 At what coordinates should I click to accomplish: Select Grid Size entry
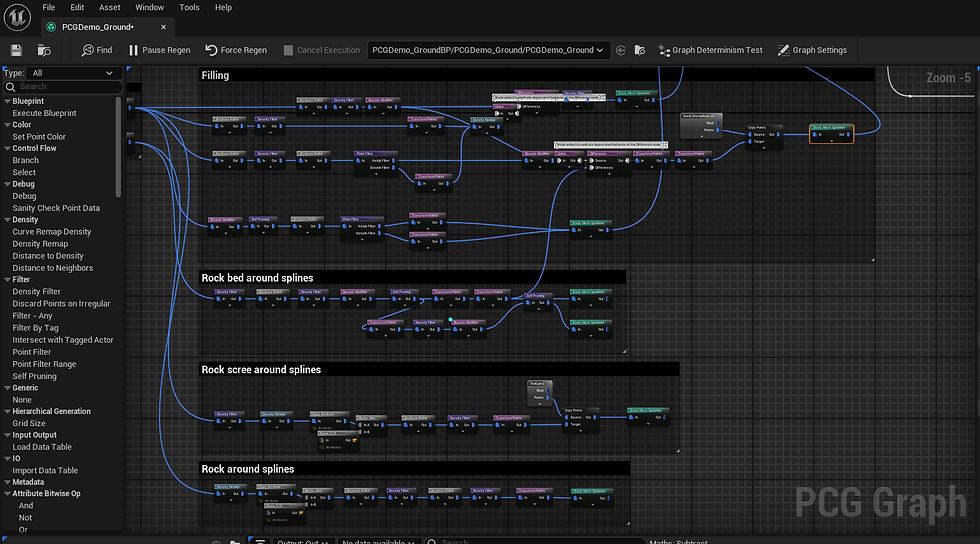tap(29, 423)
